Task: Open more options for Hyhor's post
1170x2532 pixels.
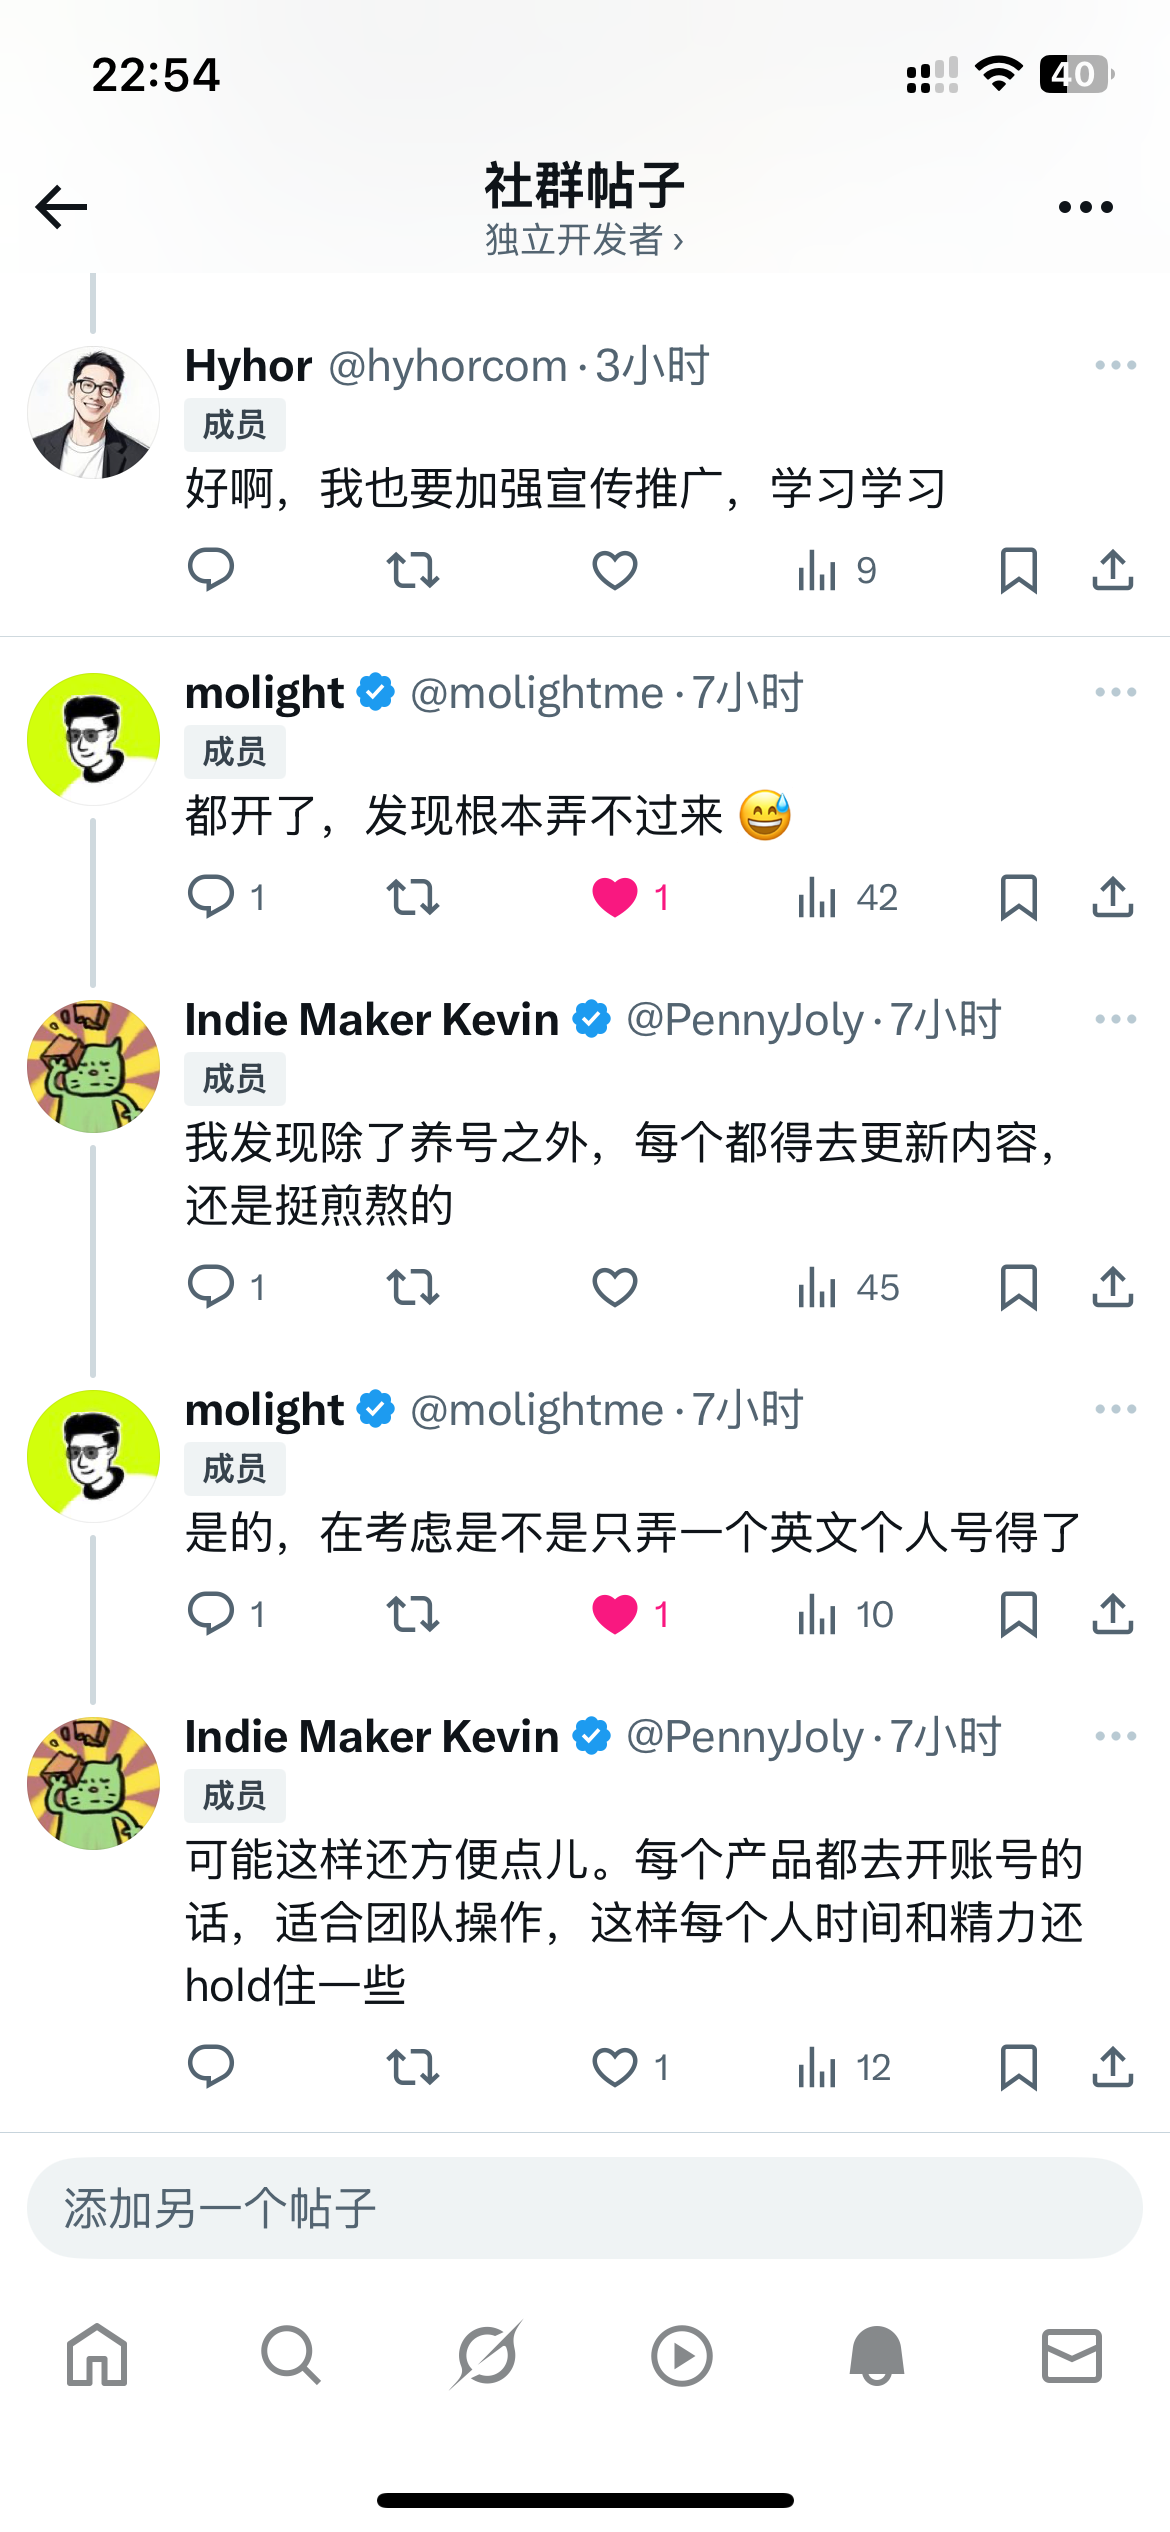Action: click(x=1115, y=365)
